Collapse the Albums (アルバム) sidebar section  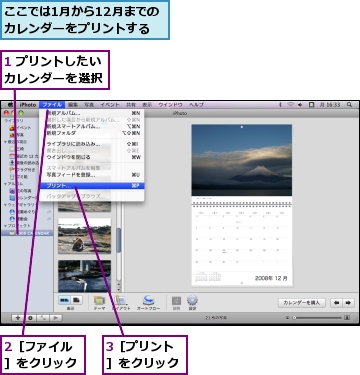click(x=5, y=184)
